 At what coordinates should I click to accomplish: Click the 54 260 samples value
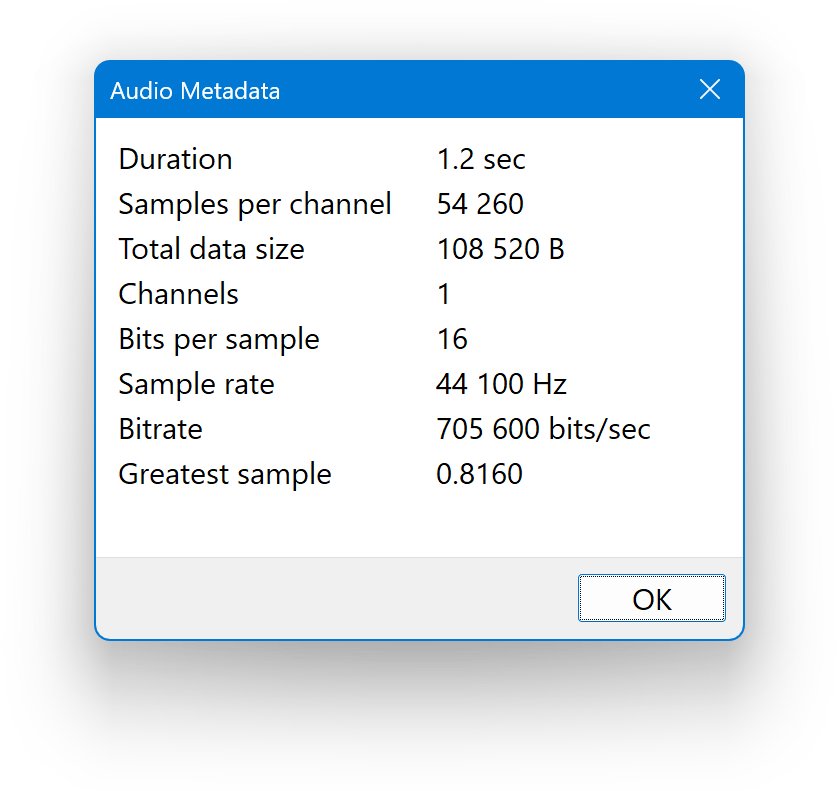480,204
